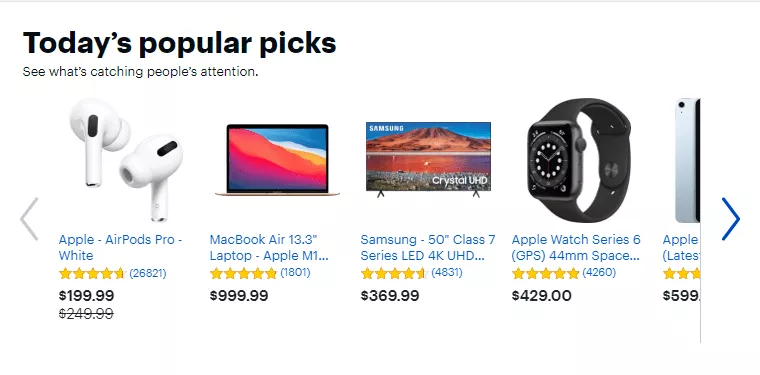Open the Apple Watch Series 6 image
Screen dimensions: 760x375
pyautogui.click(x=579, y=160)
